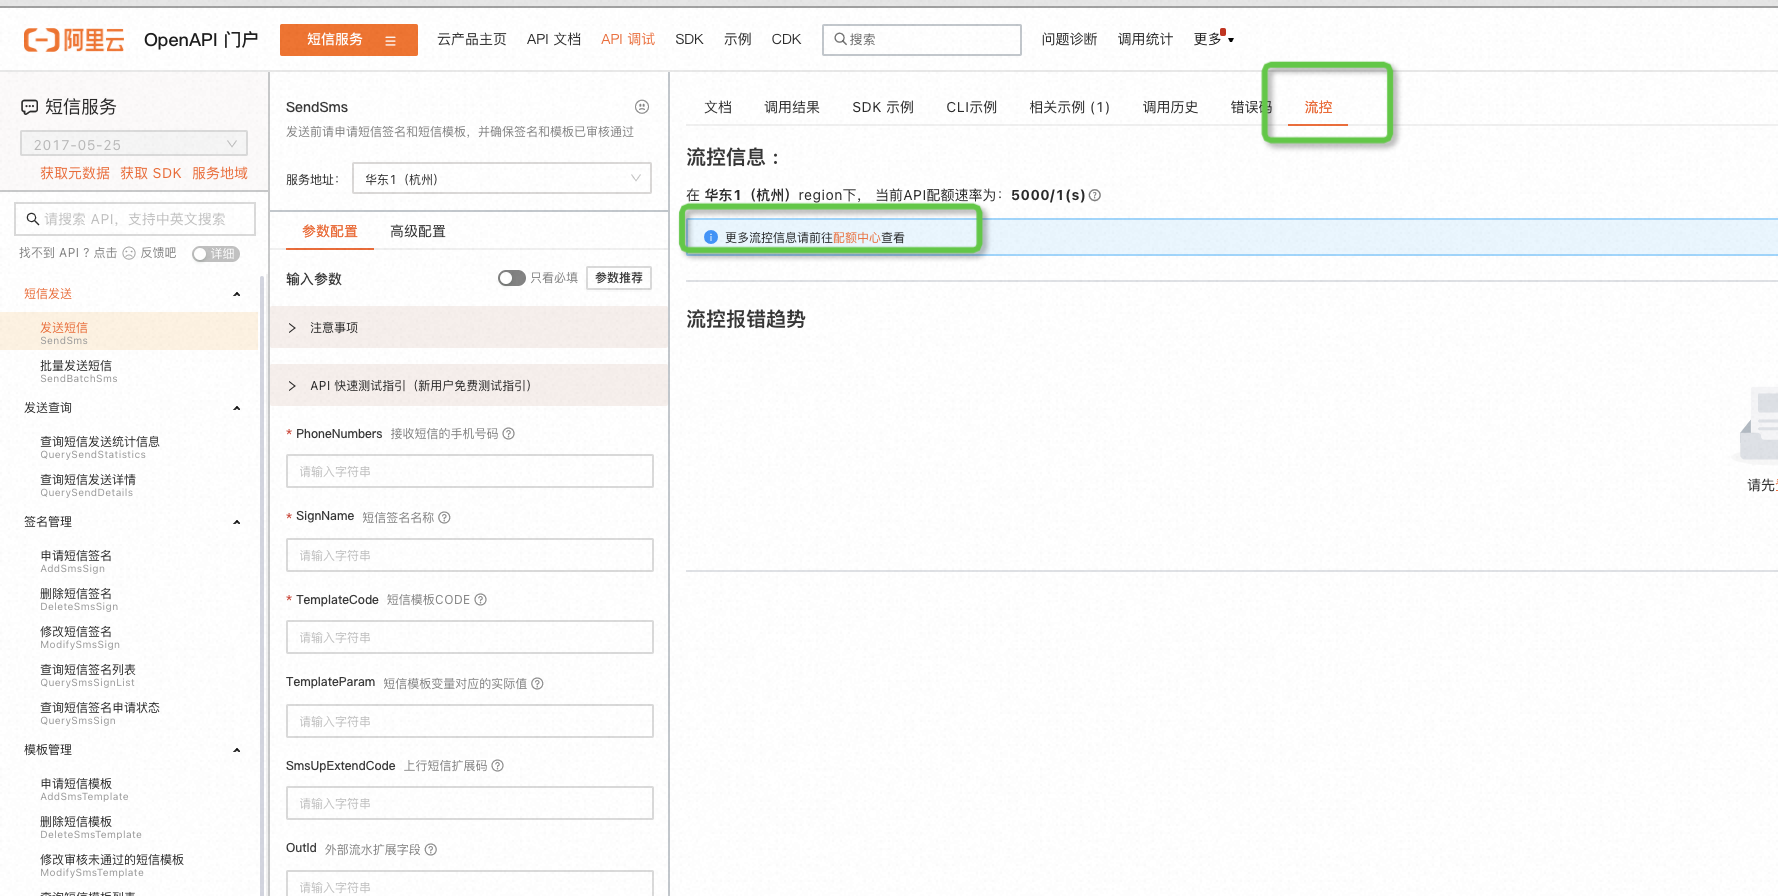Expand the 注意事项 section
This screenshot has height=896, width=1778.
(x=469, y=328)
